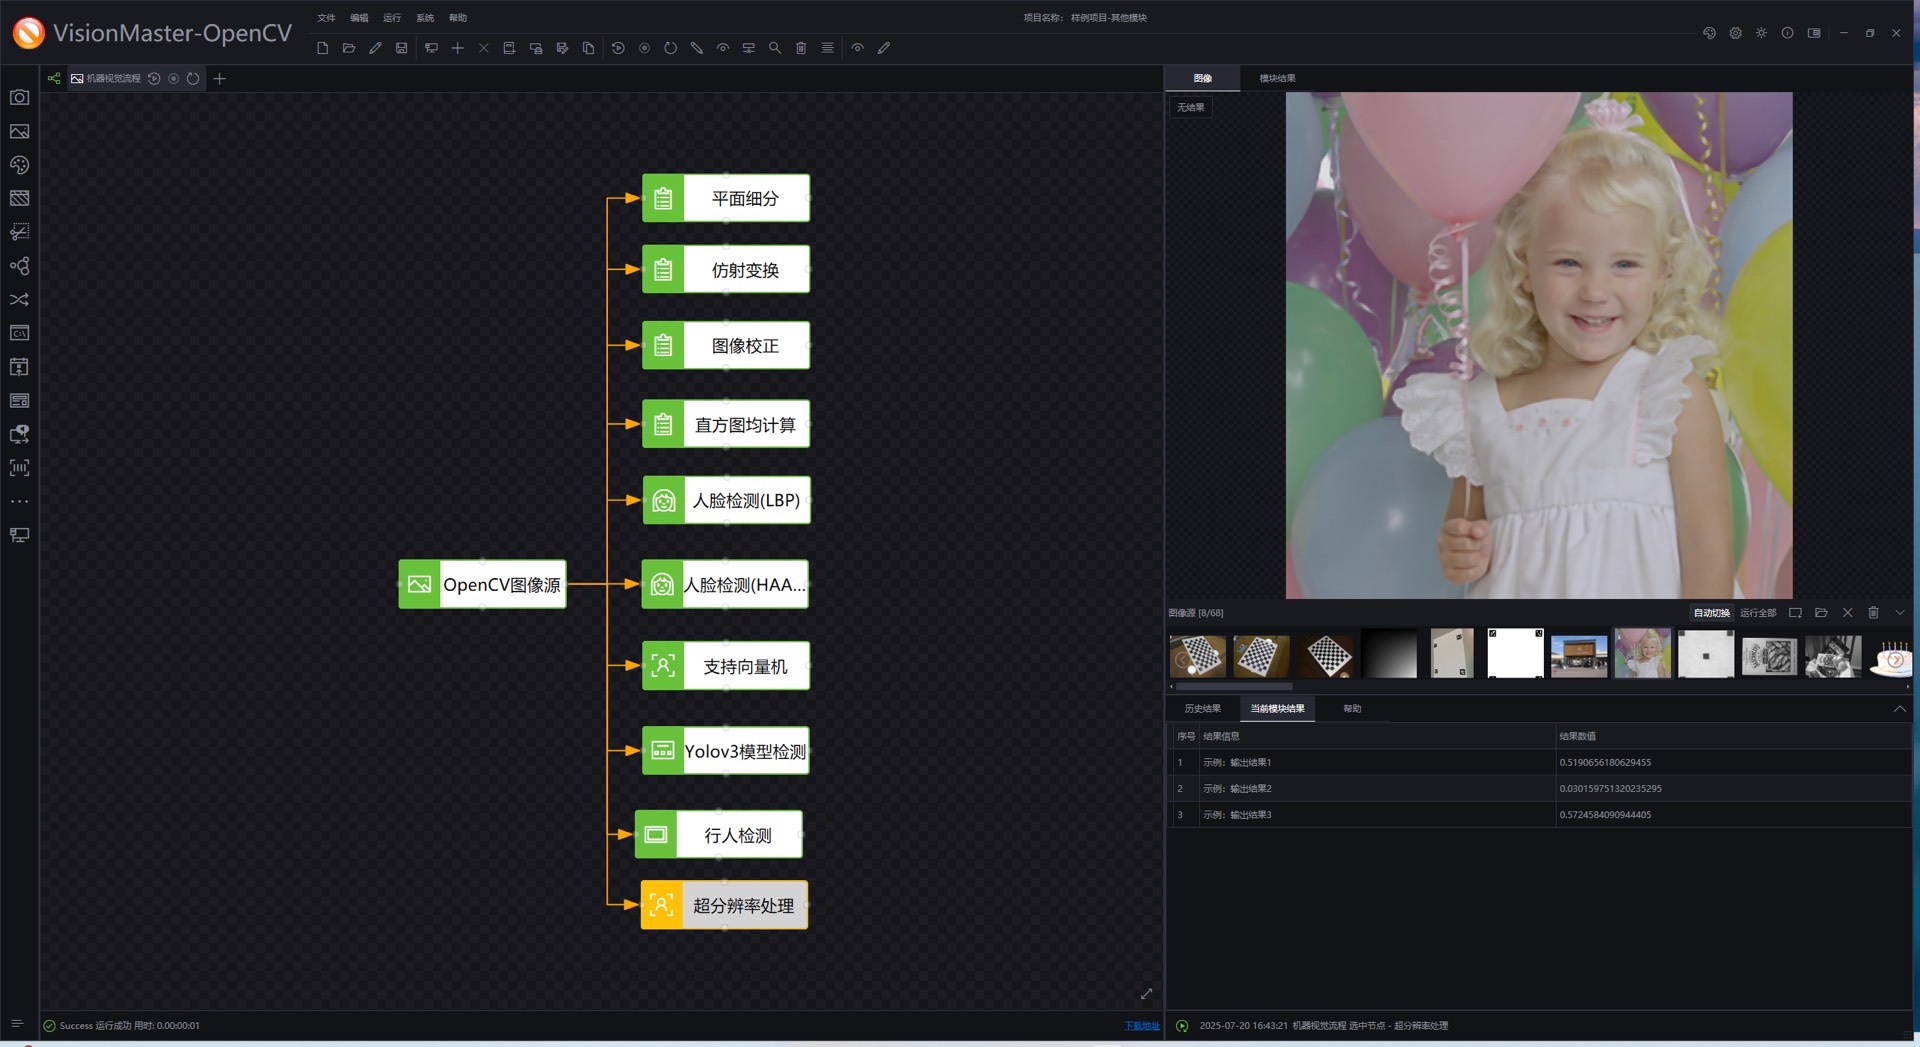Screen dimensions: 1920x1047
Task: Collapse the results panel chevron
Action: click(1899, 708)
